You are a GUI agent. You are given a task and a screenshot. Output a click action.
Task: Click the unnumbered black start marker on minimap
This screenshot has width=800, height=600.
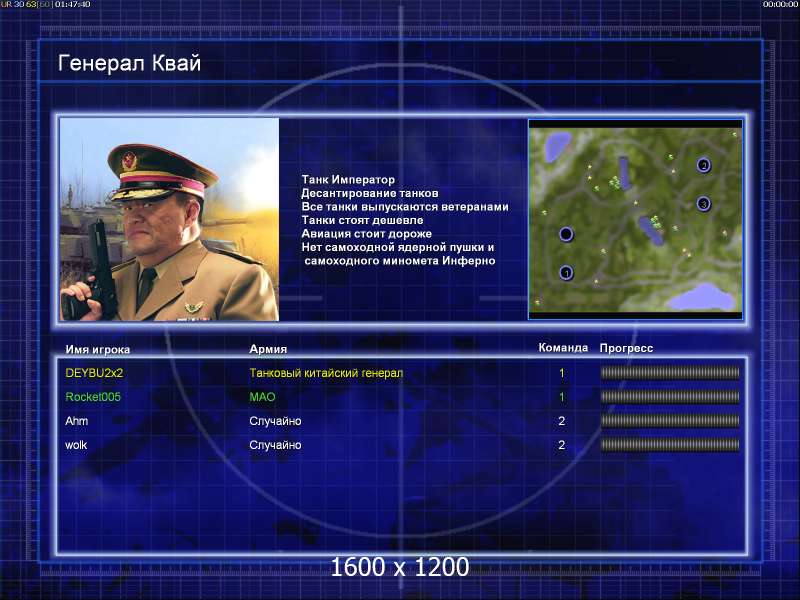pyautogui.click(x=566, y=234)
